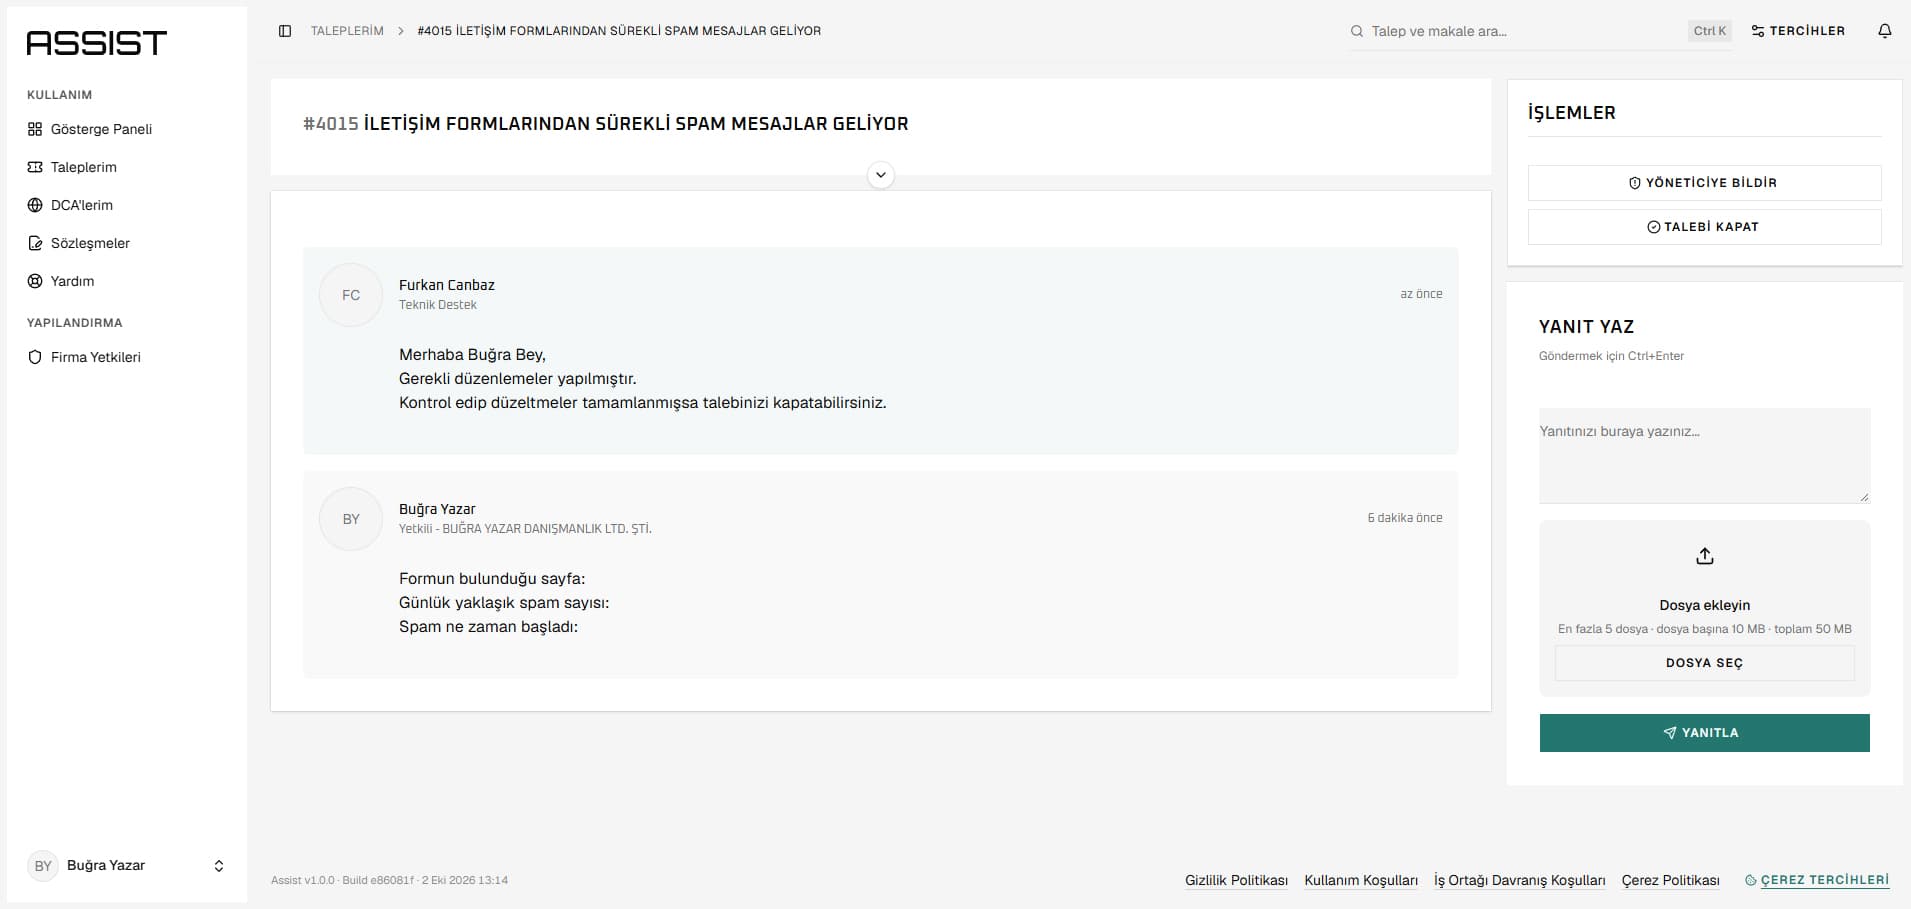
Task: Open the Tercihler preferences menu
Action: pyautogui.click(x=1798, y=31)
